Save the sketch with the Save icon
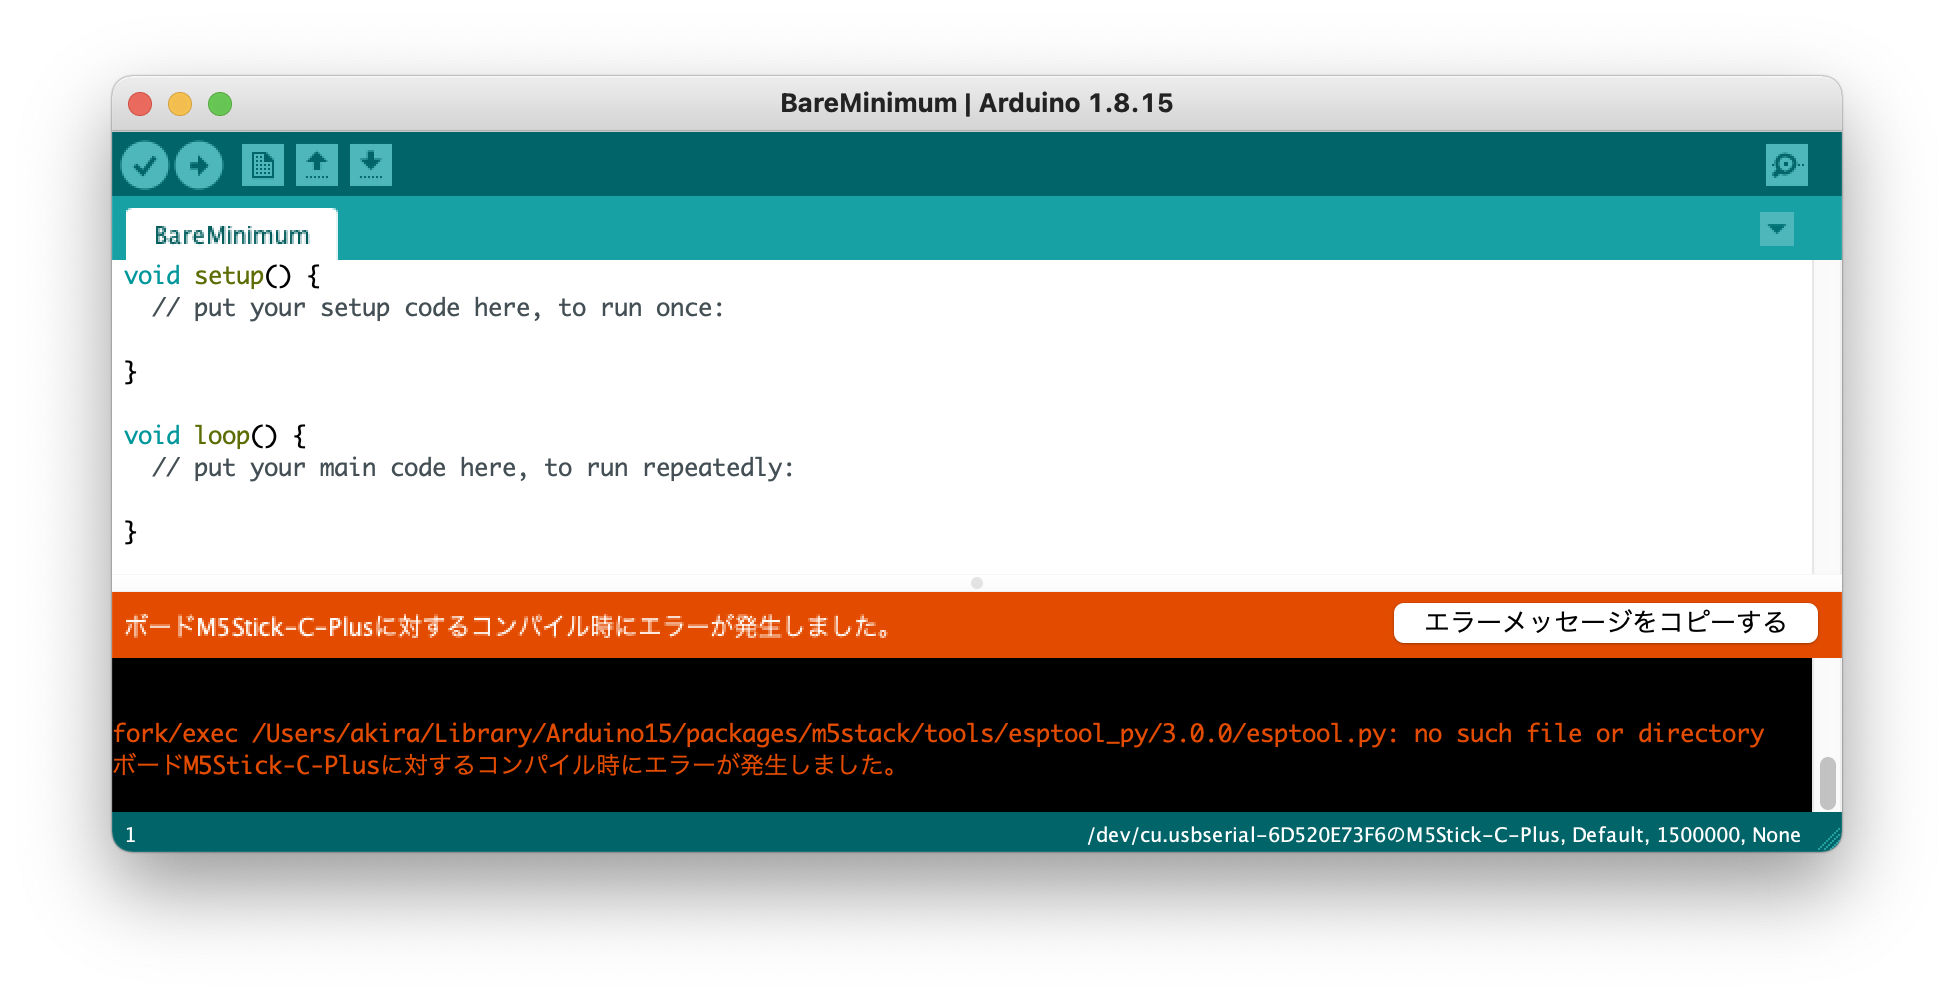The height and width of the screenshot is (1000, 1954). click(x=371, y=165)
